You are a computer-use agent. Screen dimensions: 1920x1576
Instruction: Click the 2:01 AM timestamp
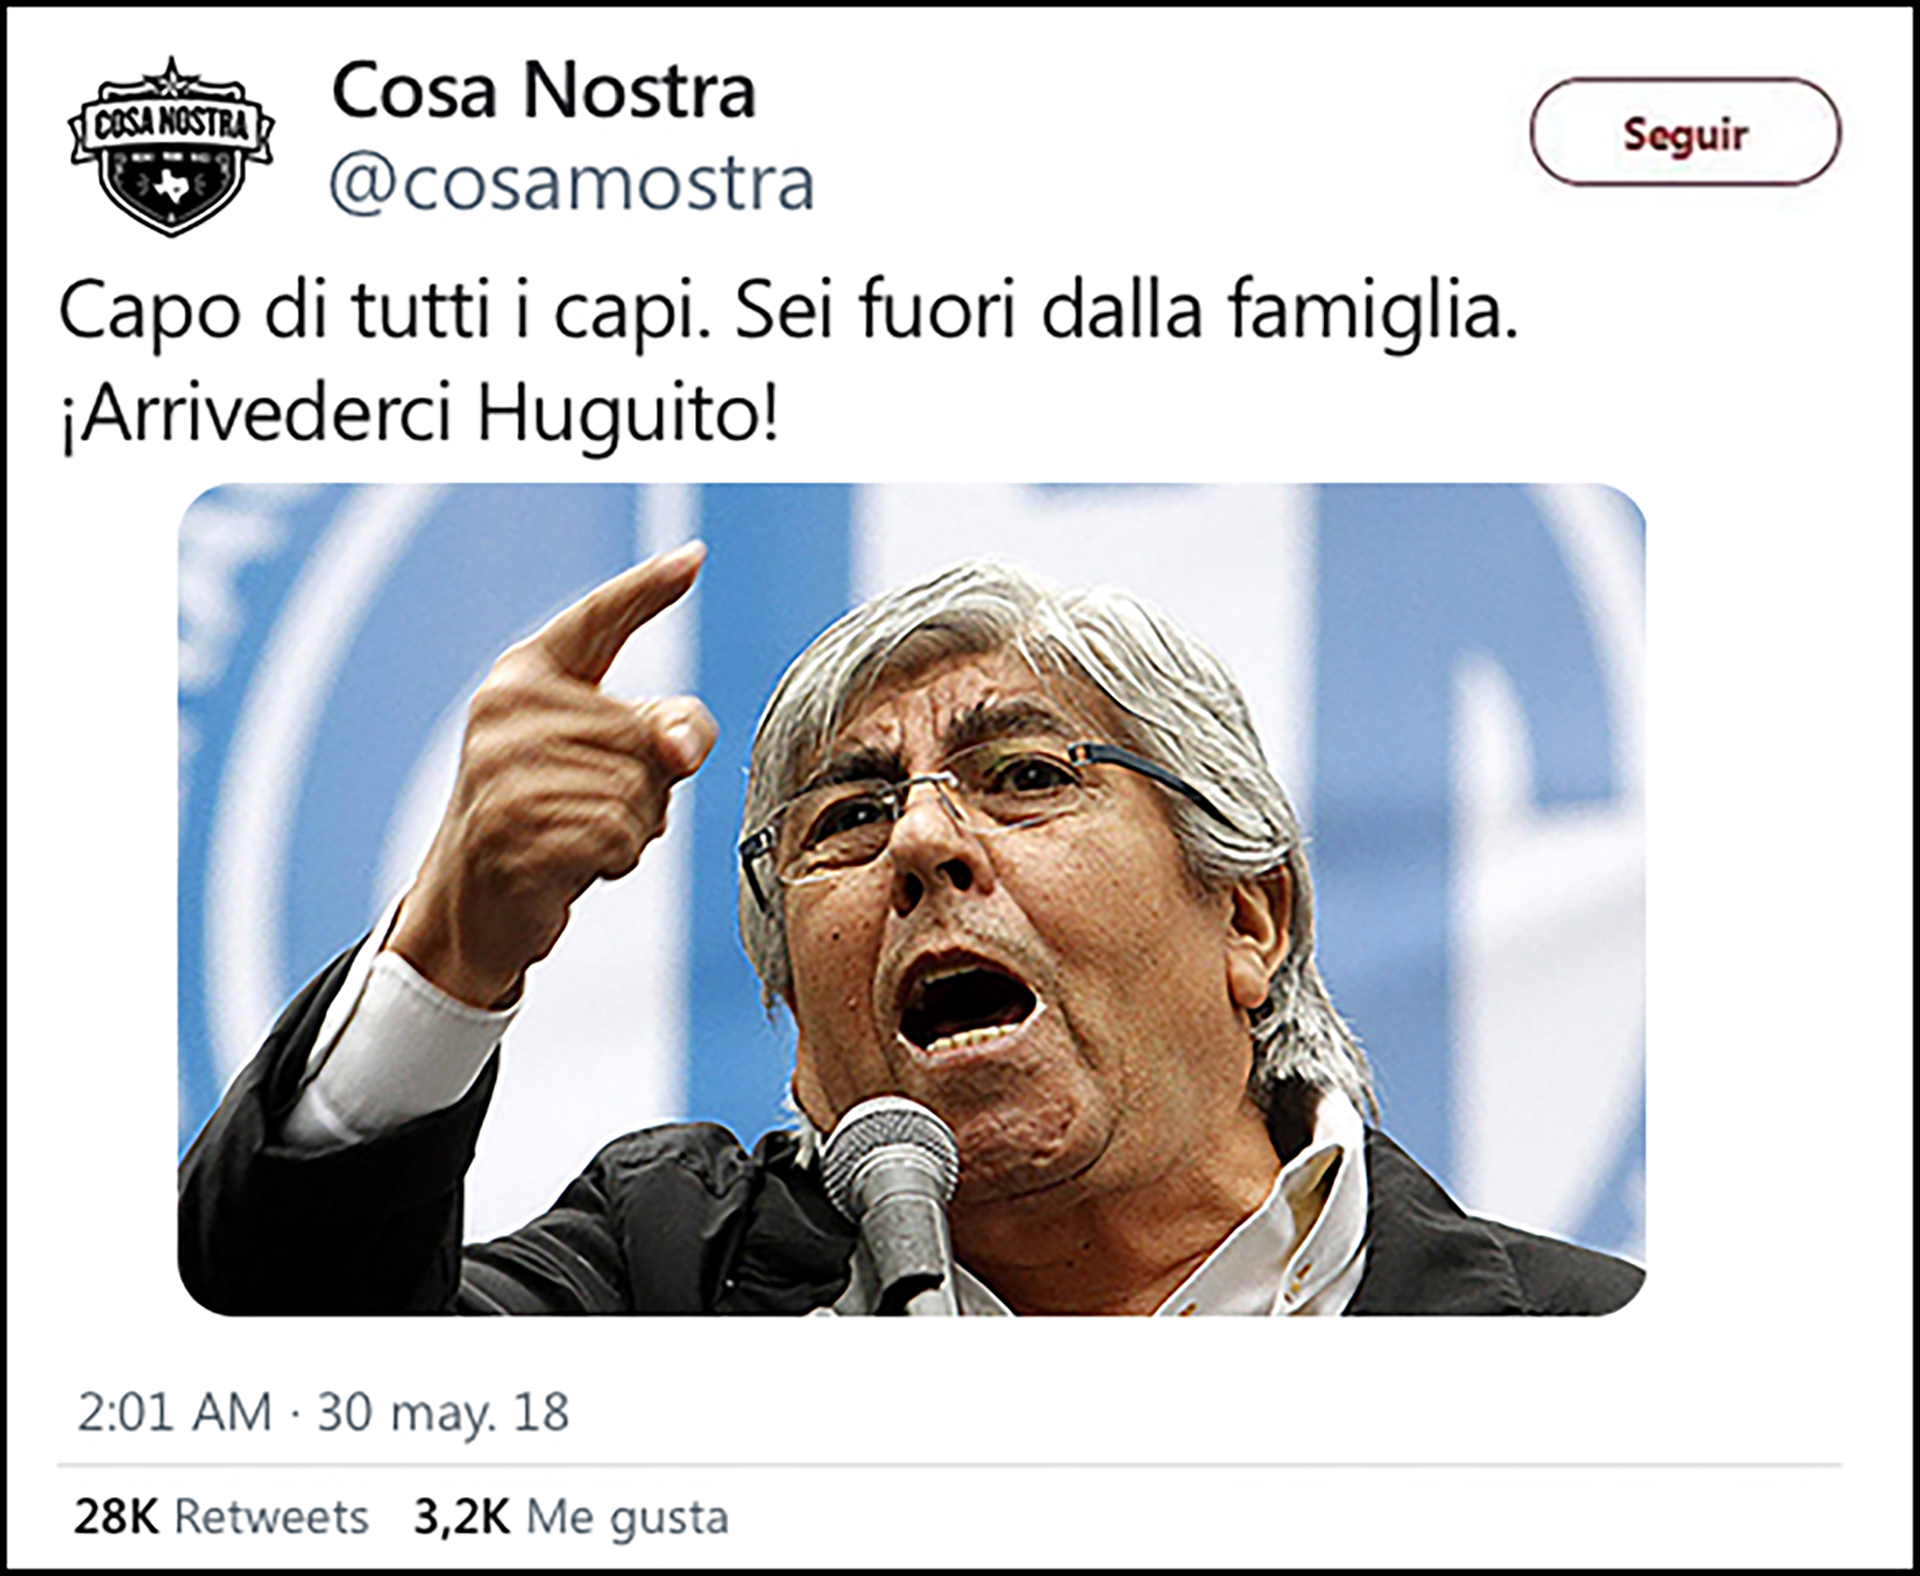174,1412
